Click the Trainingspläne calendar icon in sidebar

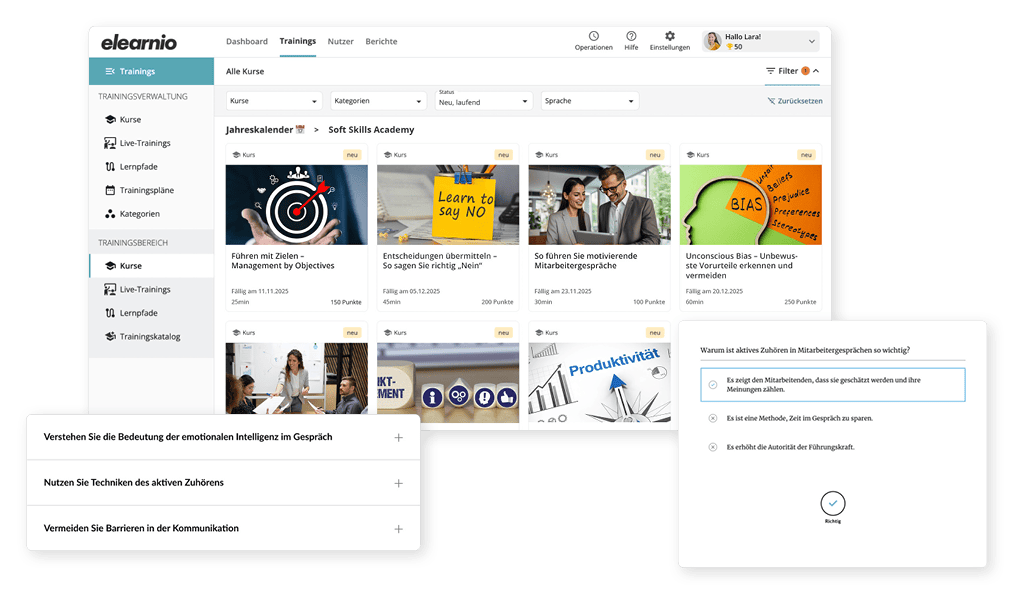pyautogui.click(x=110, y=190)
